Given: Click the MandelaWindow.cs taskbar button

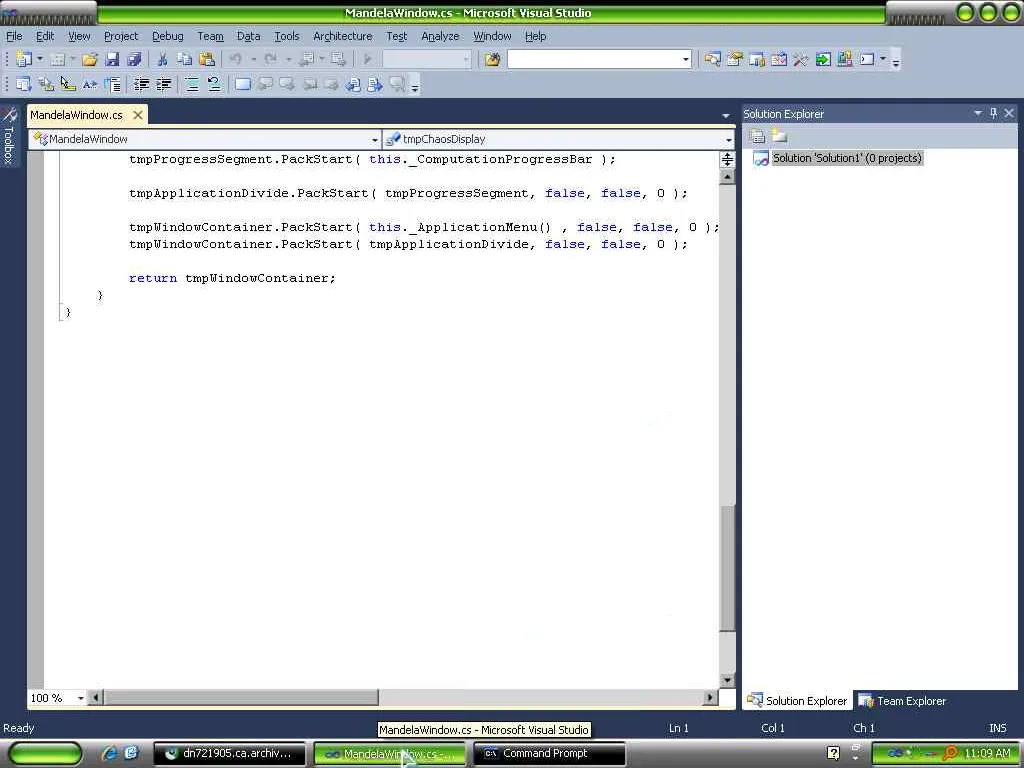Looking at the screenshot, I should click(x=389, y=753).
